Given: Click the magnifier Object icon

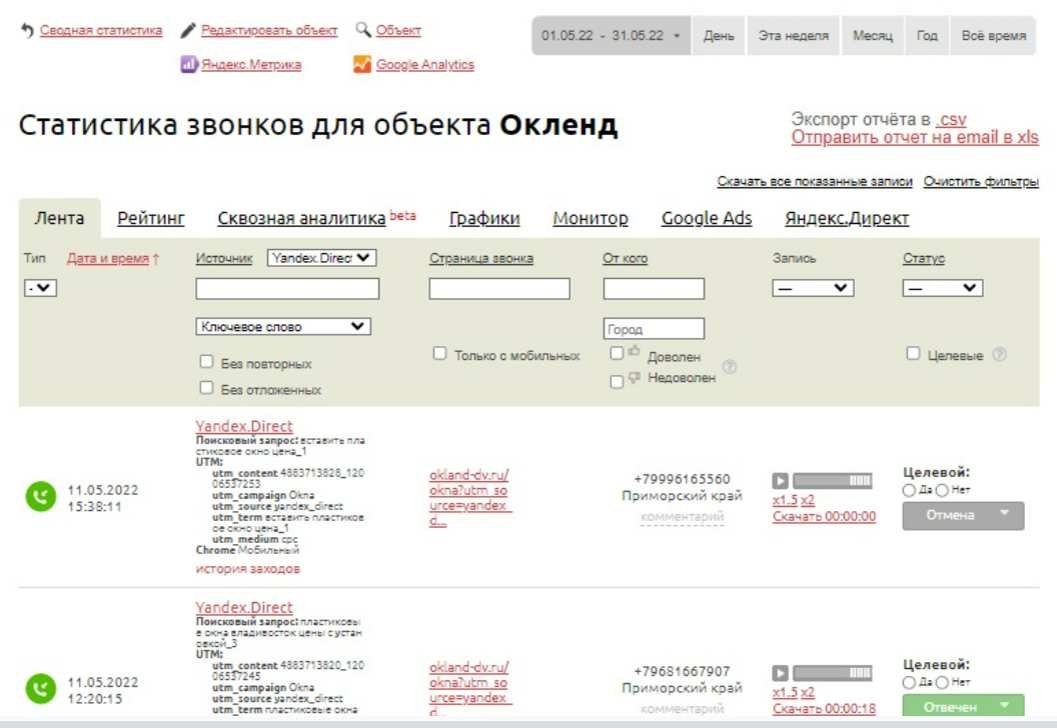Looking at the screenshot, I should 363,30.
